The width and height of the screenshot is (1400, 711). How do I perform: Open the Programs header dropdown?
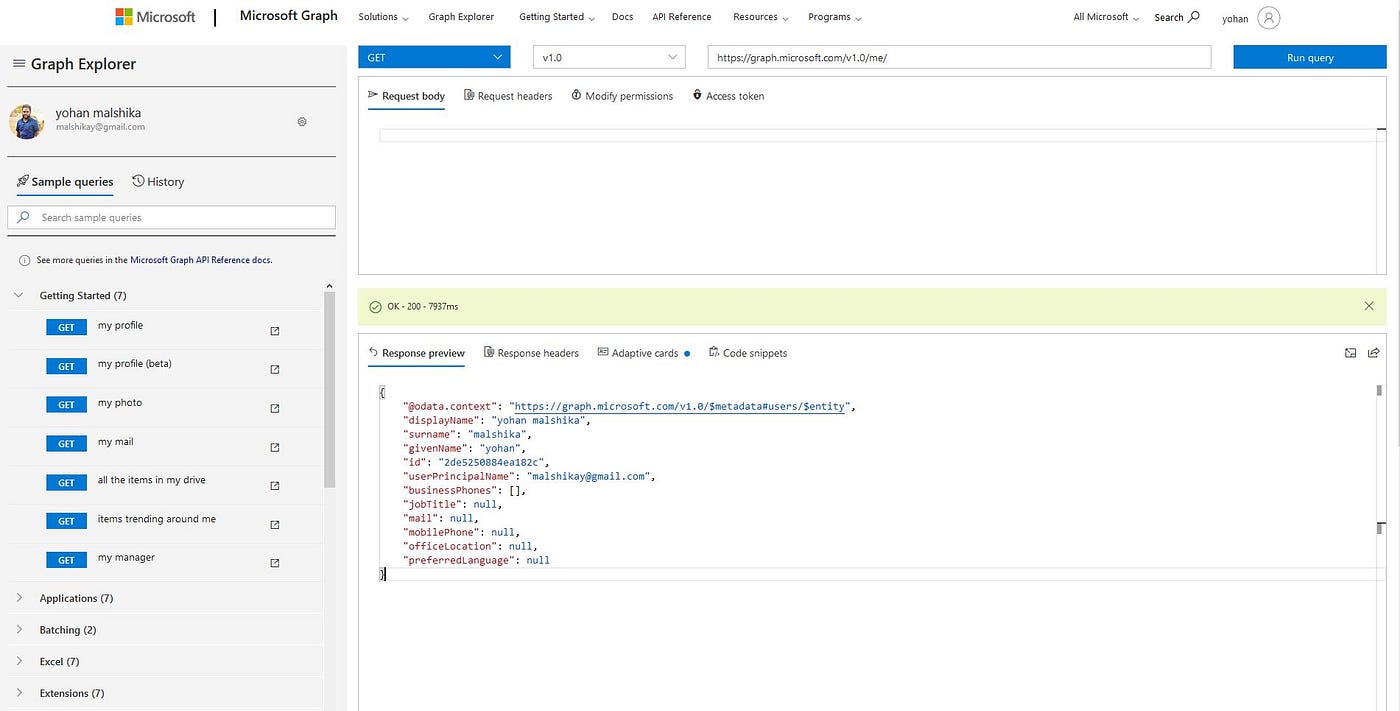[x=834, y=17]
